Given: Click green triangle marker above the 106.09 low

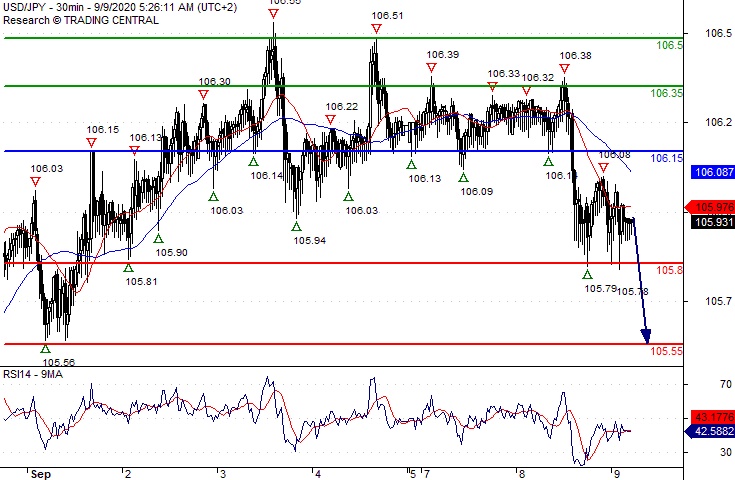Looking at the screenshot, I should pos(463,177).
